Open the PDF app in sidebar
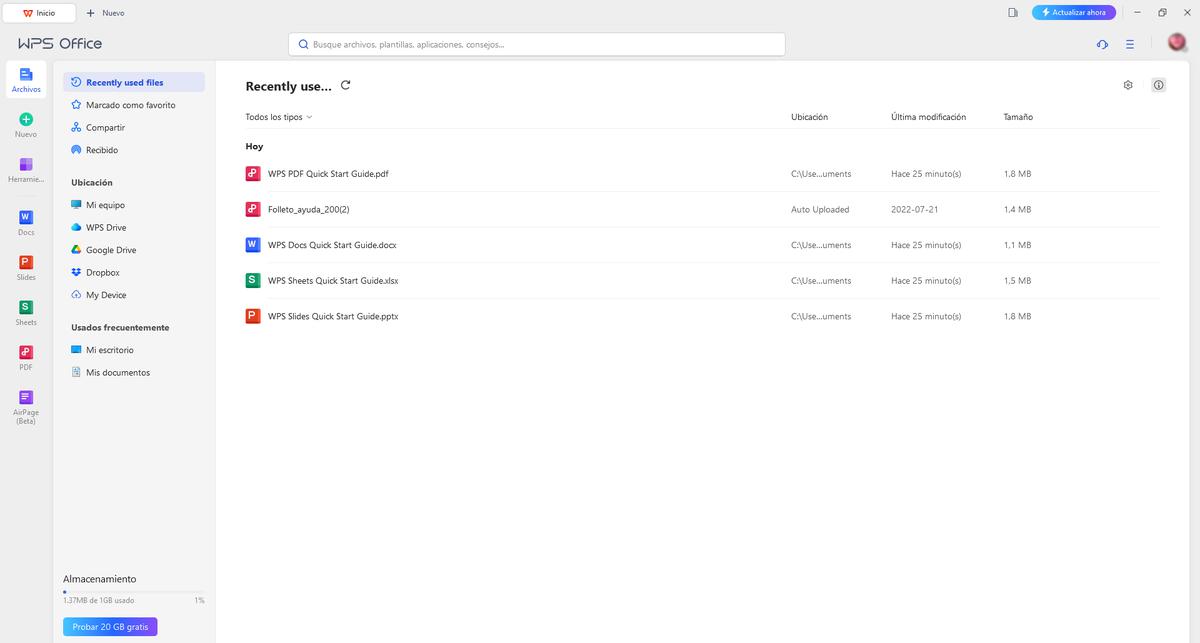 pyautogui.click(x=26, y=353)
